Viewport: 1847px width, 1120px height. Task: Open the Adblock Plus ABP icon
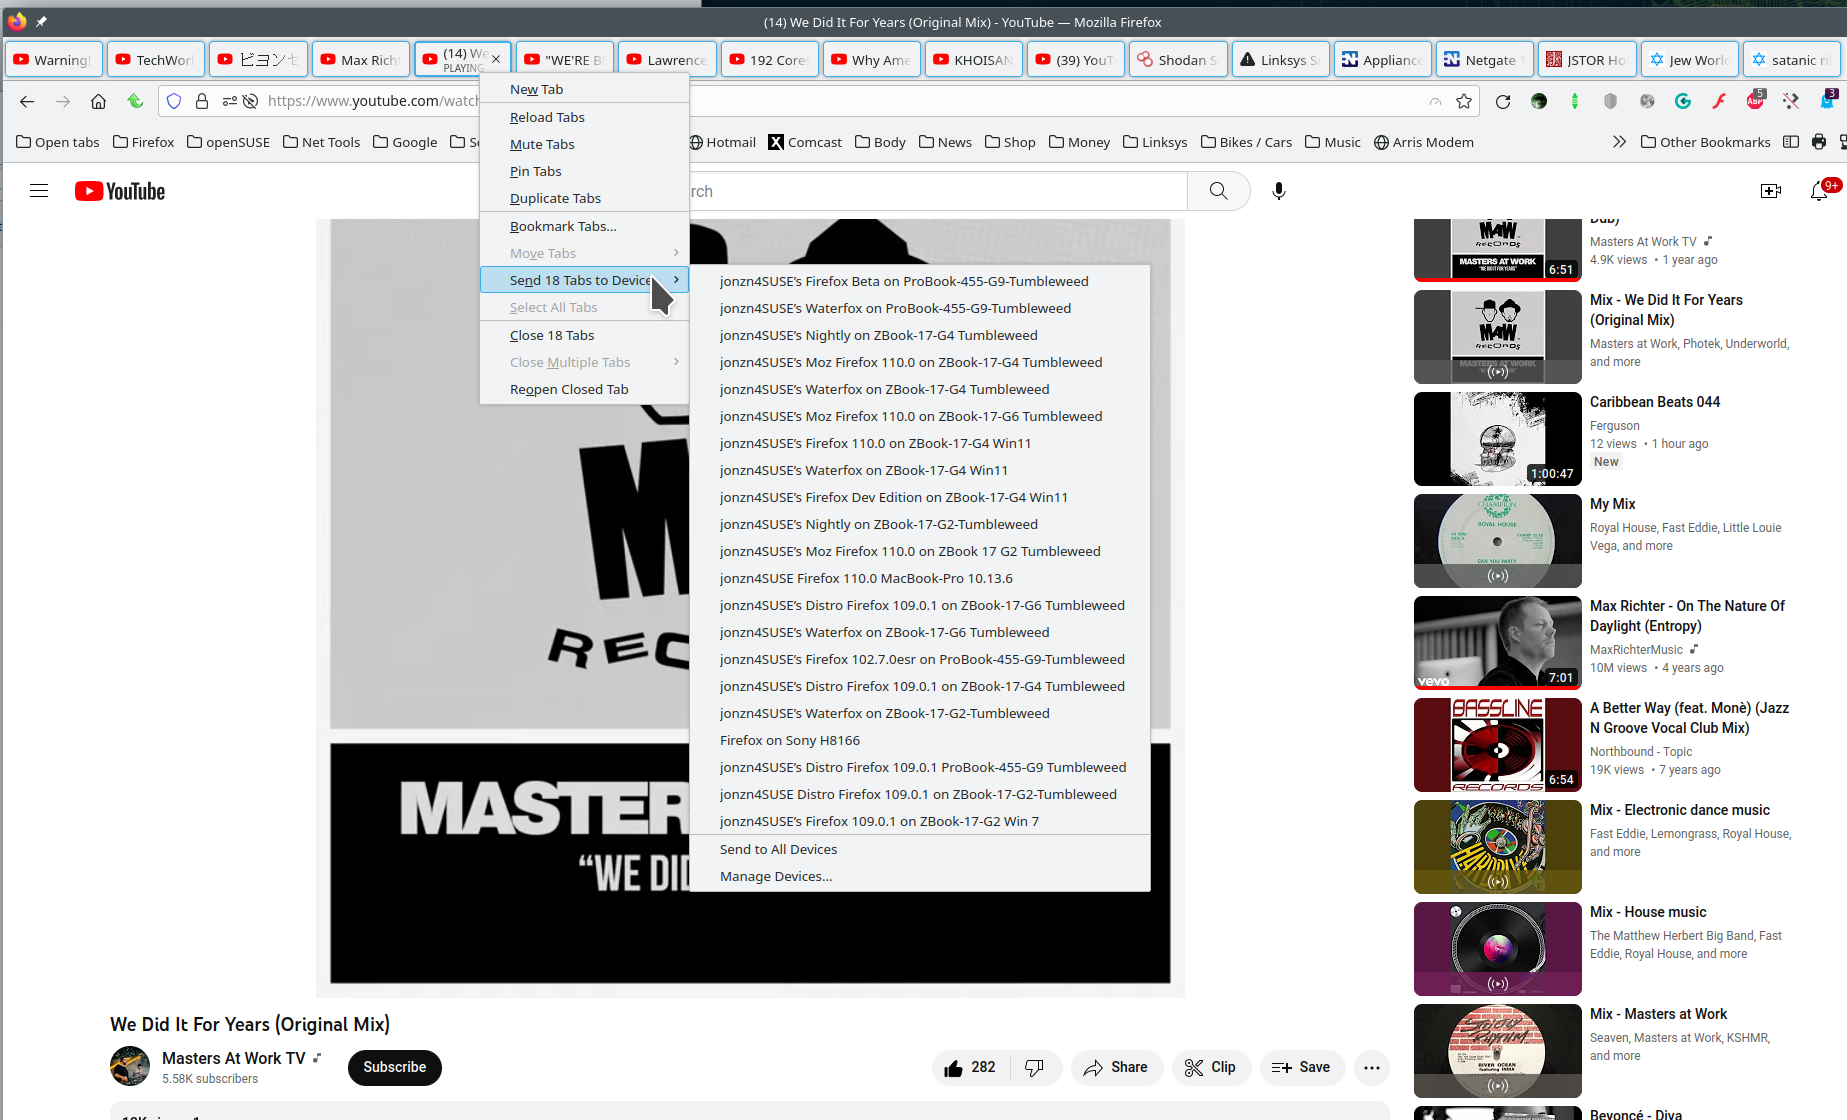[1755, 100]
